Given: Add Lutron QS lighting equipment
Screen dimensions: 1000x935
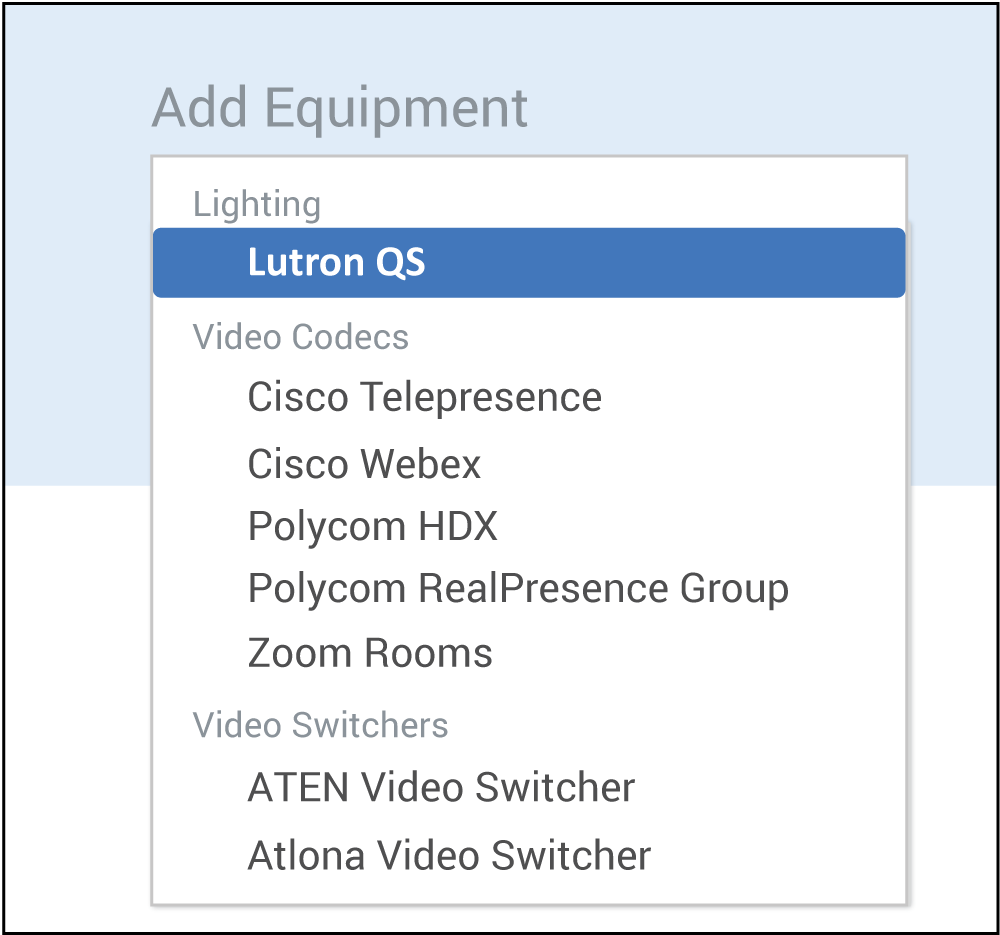Looking at the screenshot, I should click(x=336, y=263).
